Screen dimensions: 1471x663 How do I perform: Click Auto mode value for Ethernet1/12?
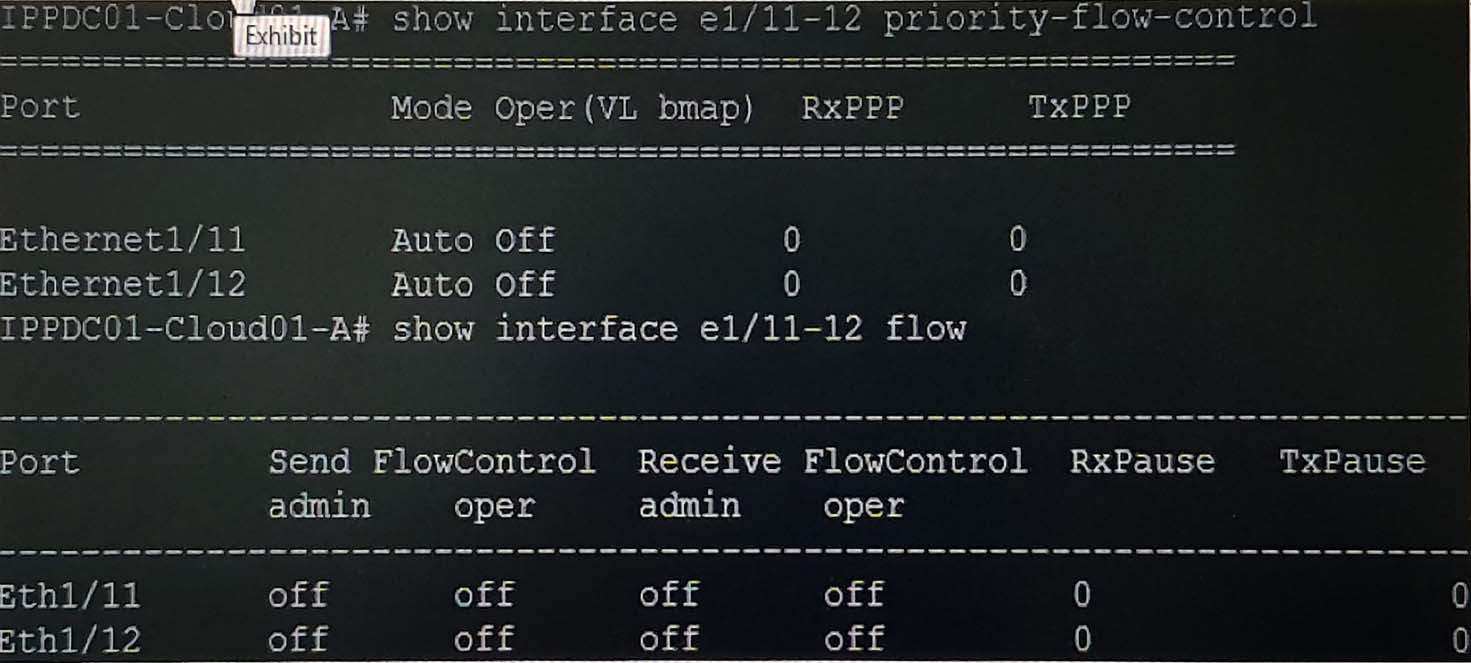click(432, 284)
